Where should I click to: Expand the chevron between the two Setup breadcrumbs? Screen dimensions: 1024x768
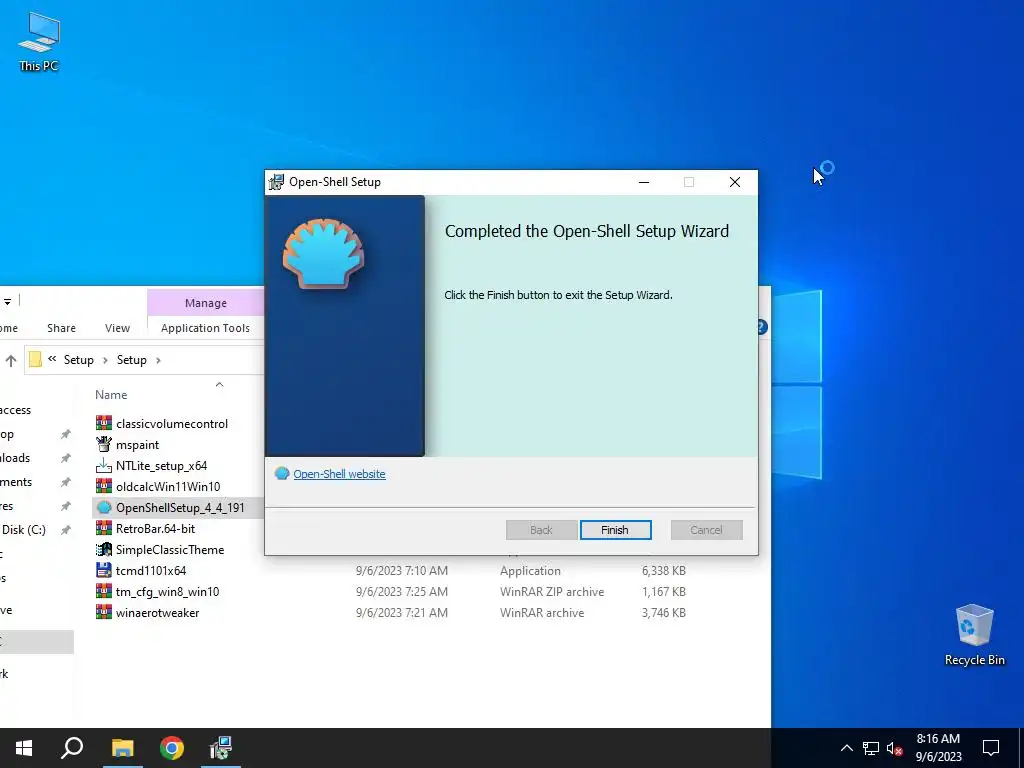105,360
